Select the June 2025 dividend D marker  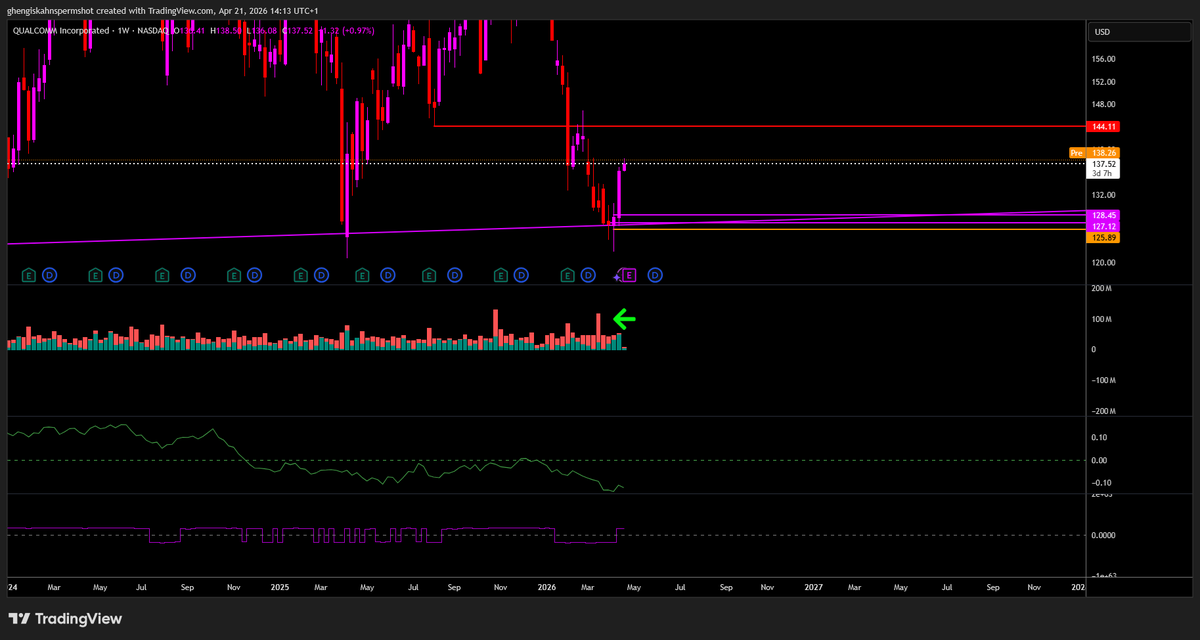tap(388, 274)
